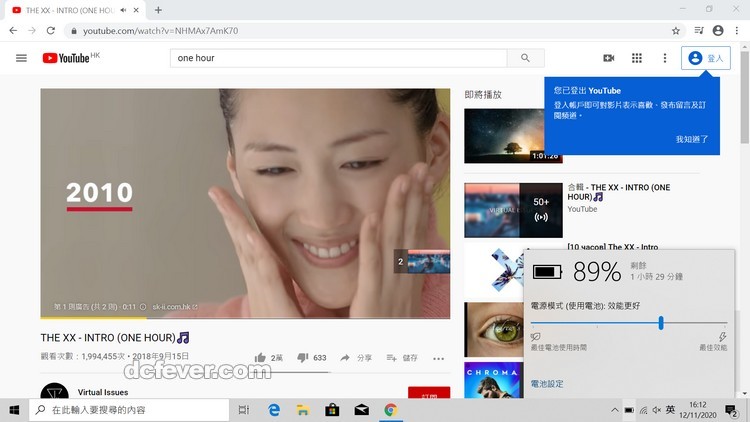Image resolution: width=750 pixels, height=422 pixels.
Task: Open the notification action center
Action: coord(731,410)
